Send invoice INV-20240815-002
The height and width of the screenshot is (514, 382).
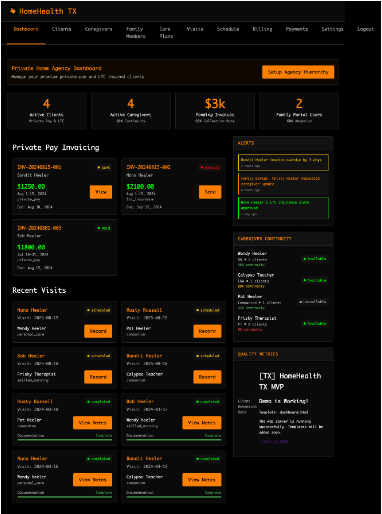coord(210,192)
